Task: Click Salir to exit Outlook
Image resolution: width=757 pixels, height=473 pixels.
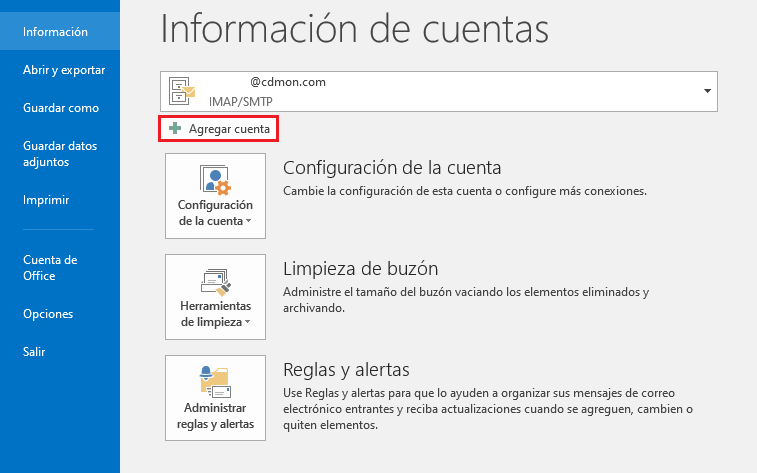Action: point(34,352)
